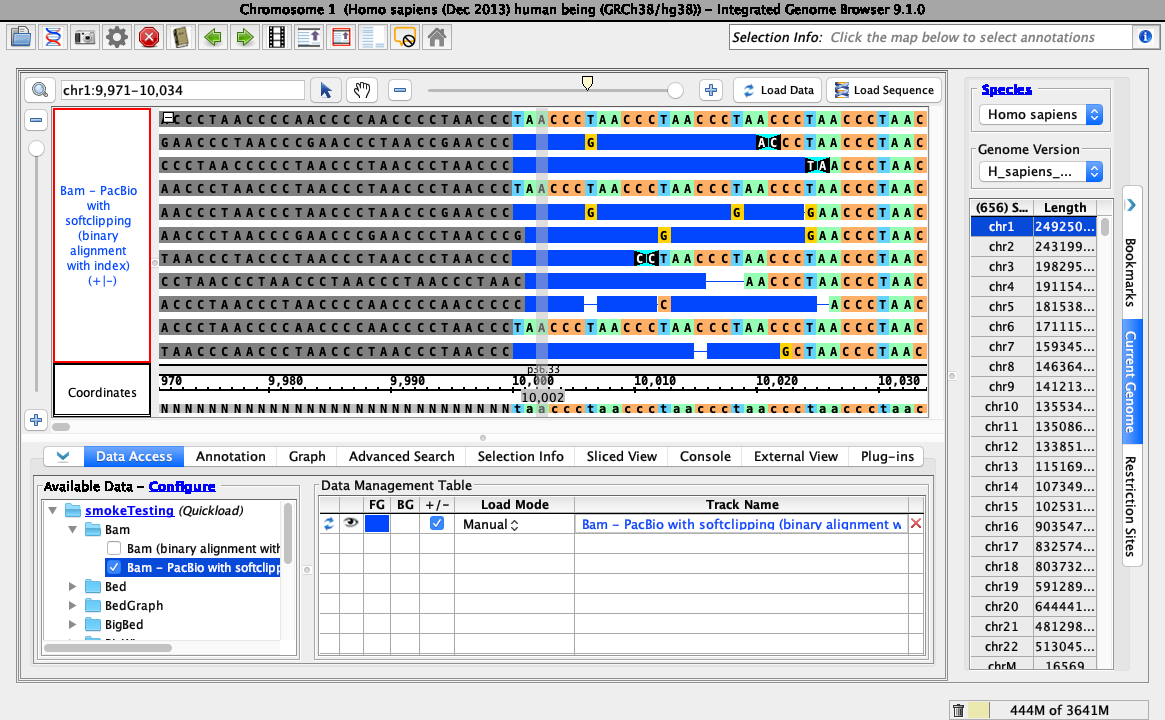Zoom in horizontally with the plus button
1165x720 pixels.
point(711,90)
